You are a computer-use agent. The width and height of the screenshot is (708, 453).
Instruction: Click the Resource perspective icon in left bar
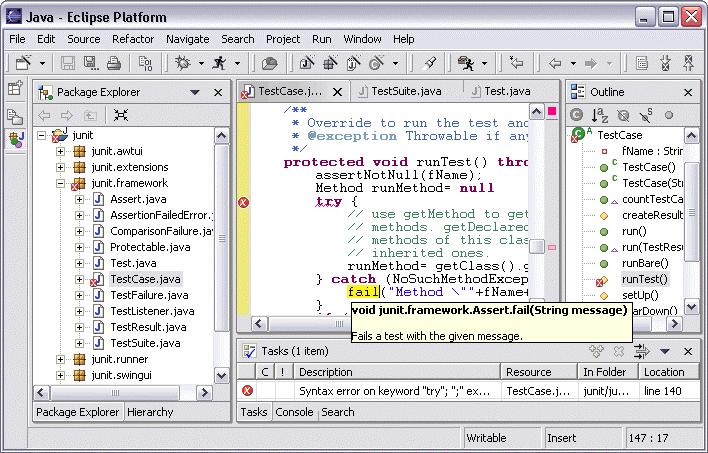(14, 117)
